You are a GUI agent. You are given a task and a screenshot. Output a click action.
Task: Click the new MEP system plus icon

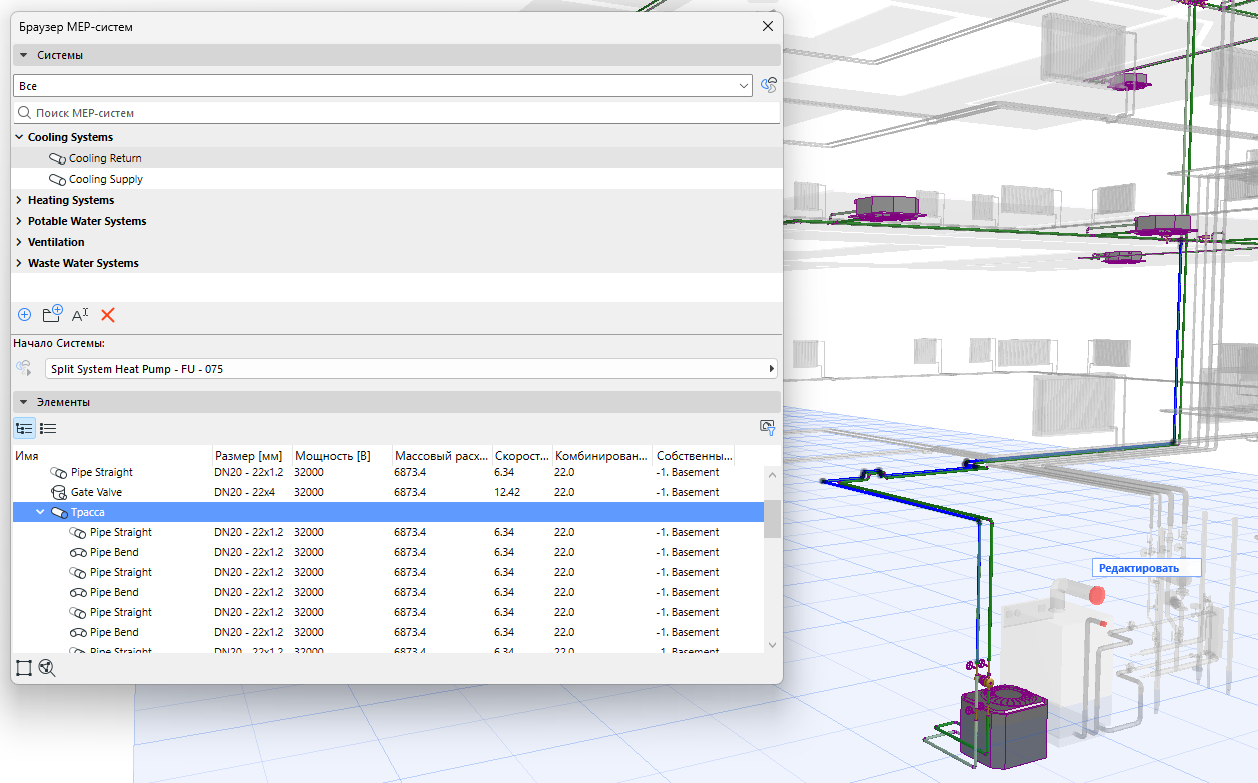[x=25, y=315]
